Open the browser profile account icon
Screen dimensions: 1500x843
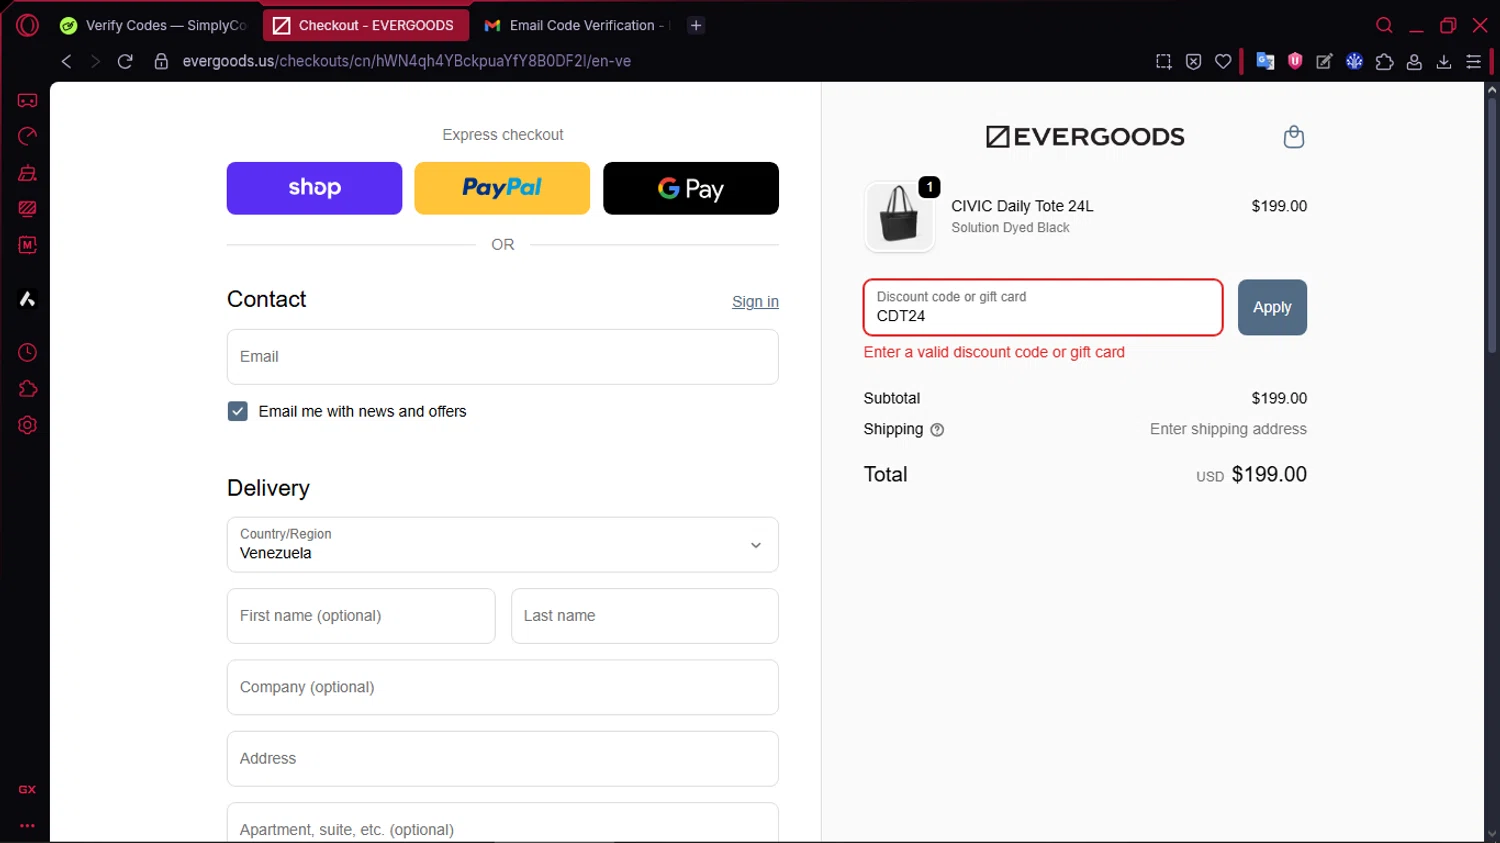[x=1414, y=62]
